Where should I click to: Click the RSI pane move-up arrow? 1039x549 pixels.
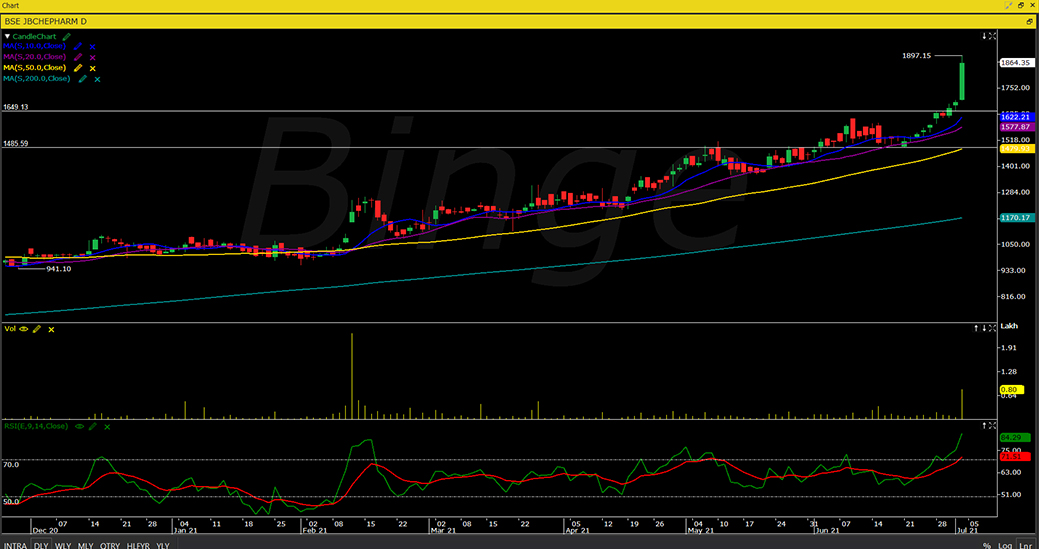pyautogui.click(x=985, y=424)
